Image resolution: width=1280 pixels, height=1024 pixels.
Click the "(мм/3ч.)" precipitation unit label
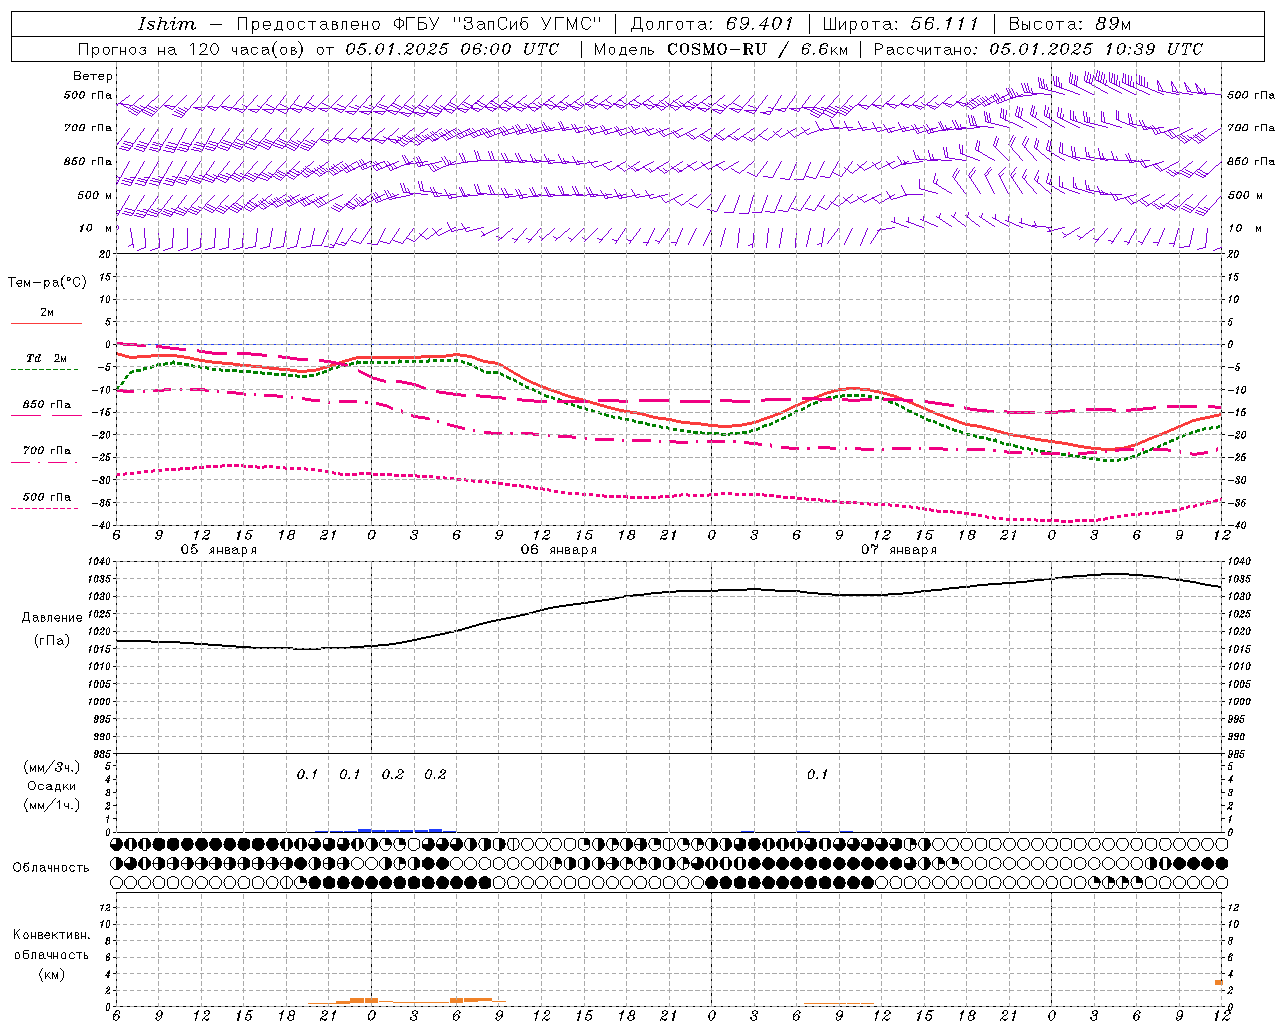click(x=52, y=767)
